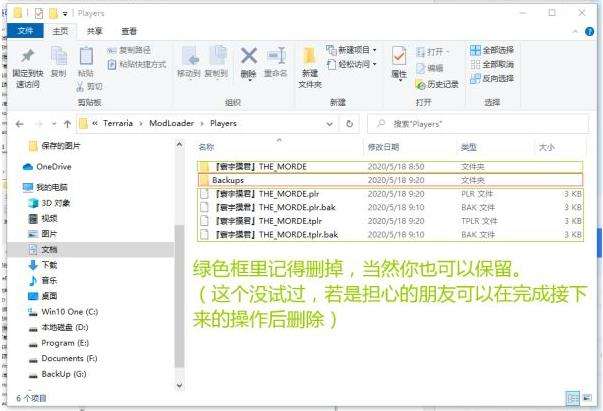Select the Home (主页) ribbon tab
The height and width of the screenshot is (411, 603).
point(60,31)
